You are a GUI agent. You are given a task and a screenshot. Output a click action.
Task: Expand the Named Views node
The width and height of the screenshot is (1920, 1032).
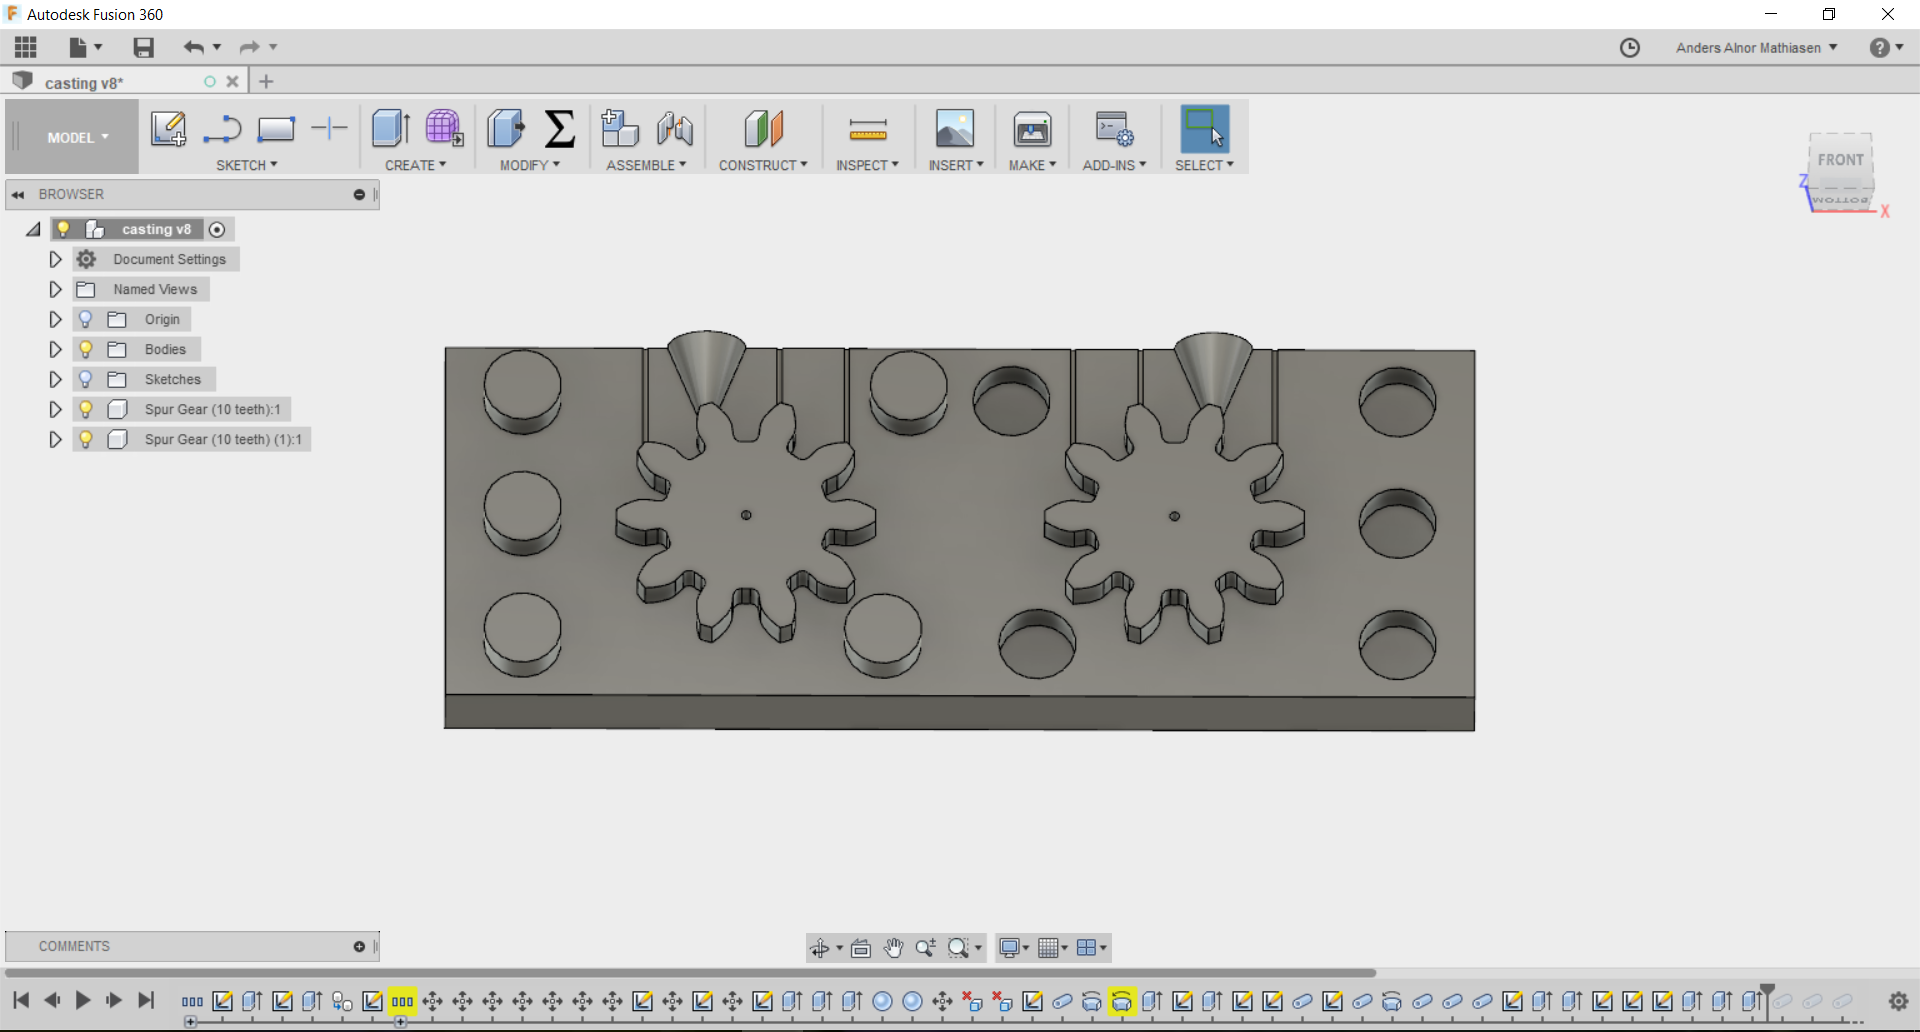(x=55, y=289)
